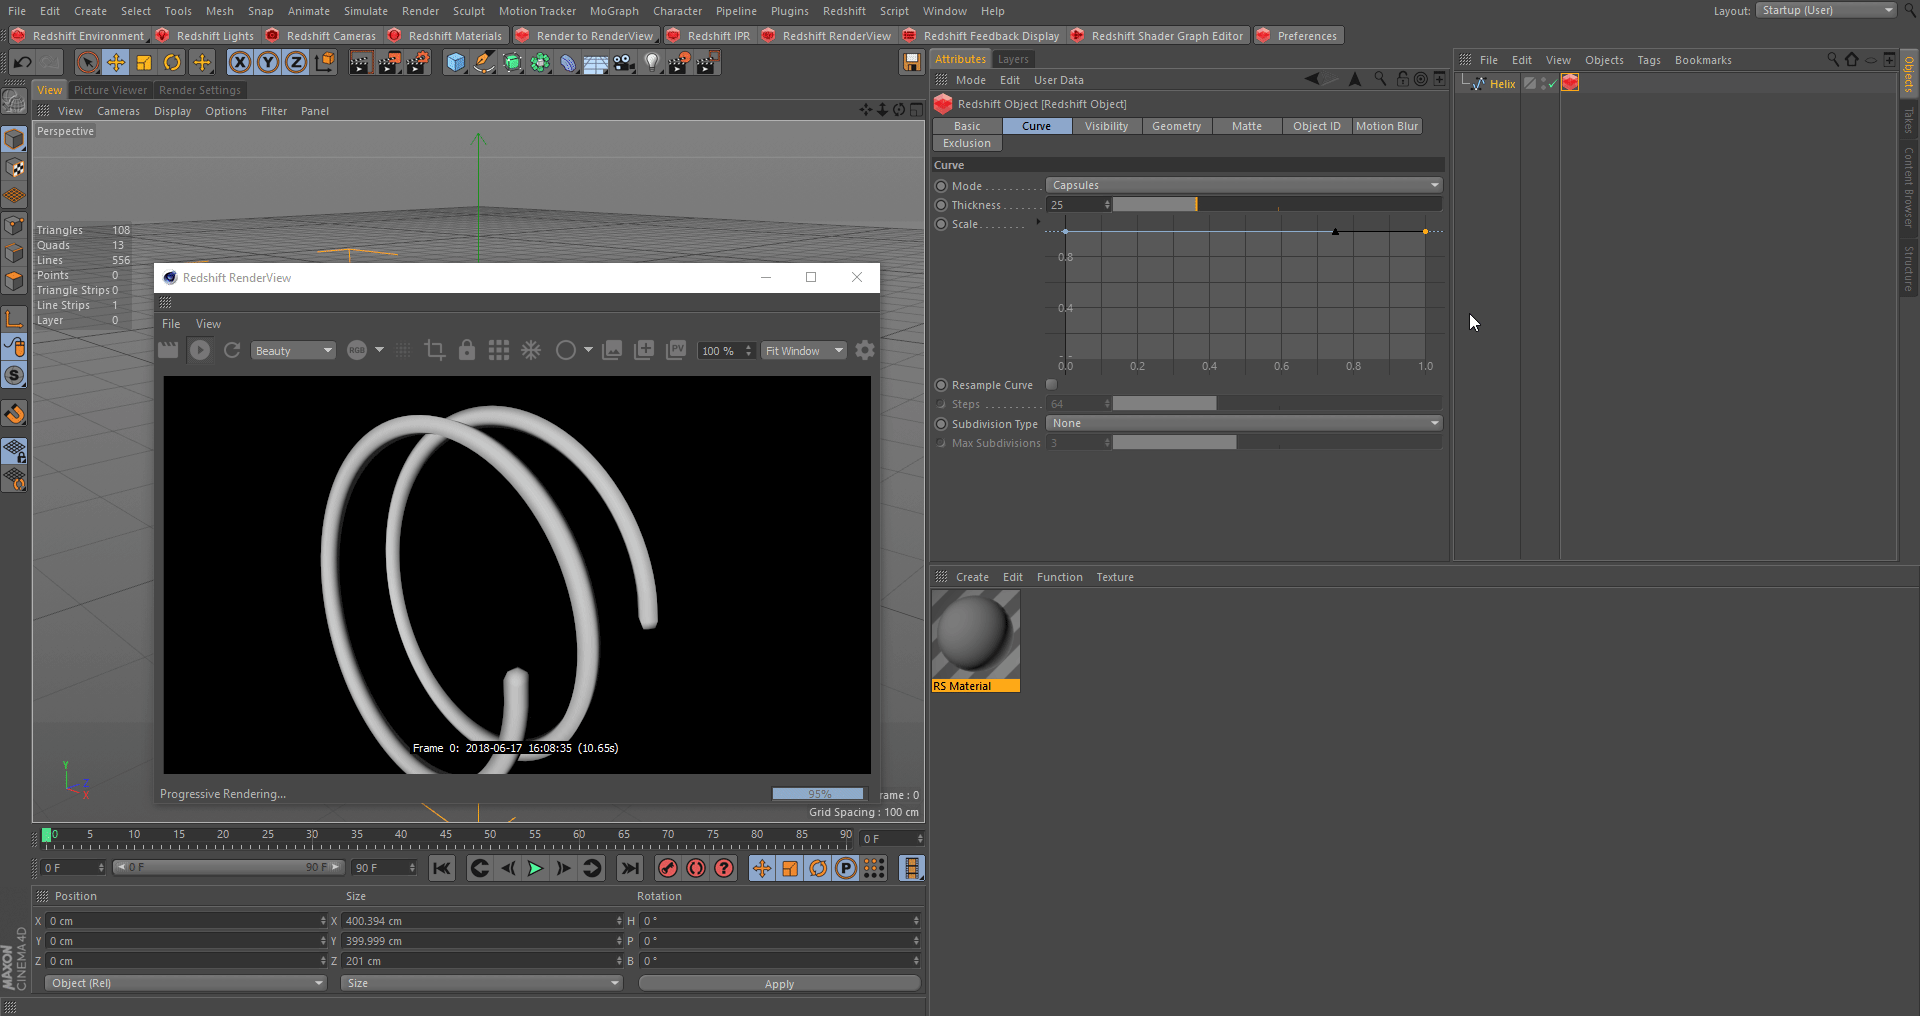The height and width of the screenshot is (1016, 1920).
Task: Select the Rotate tool
Action: 172,63
